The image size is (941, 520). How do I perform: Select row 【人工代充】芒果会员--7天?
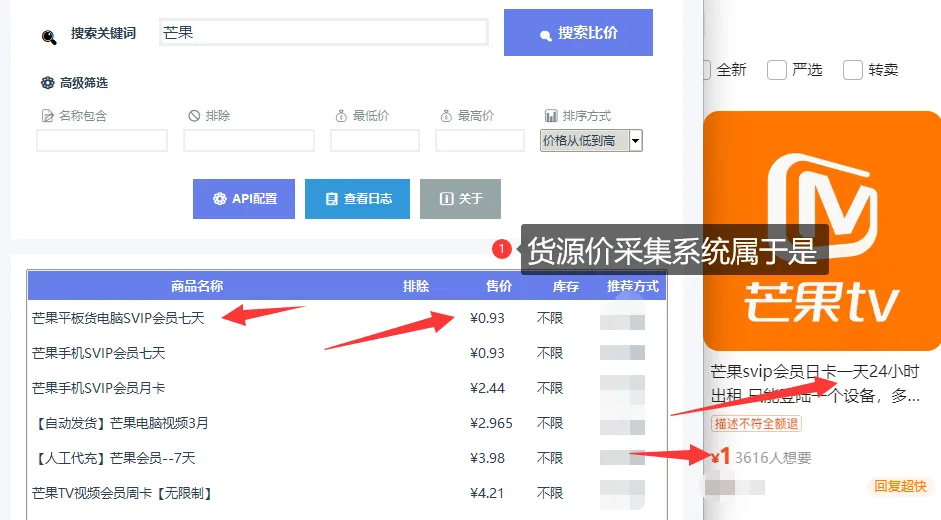[346, 458]
